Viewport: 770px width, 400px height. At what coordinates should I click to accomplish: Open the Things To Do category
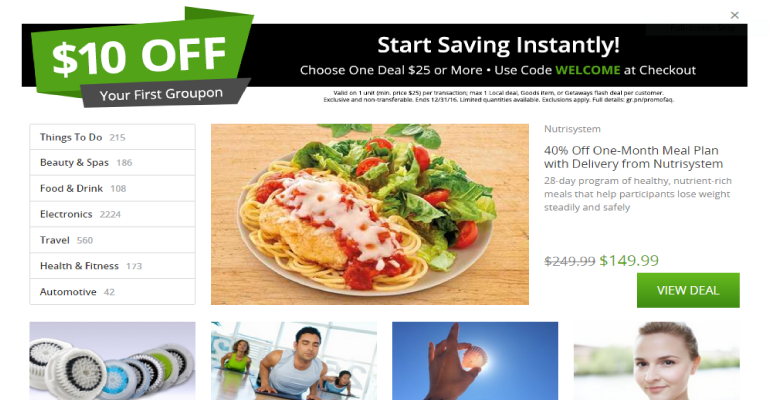112,137
